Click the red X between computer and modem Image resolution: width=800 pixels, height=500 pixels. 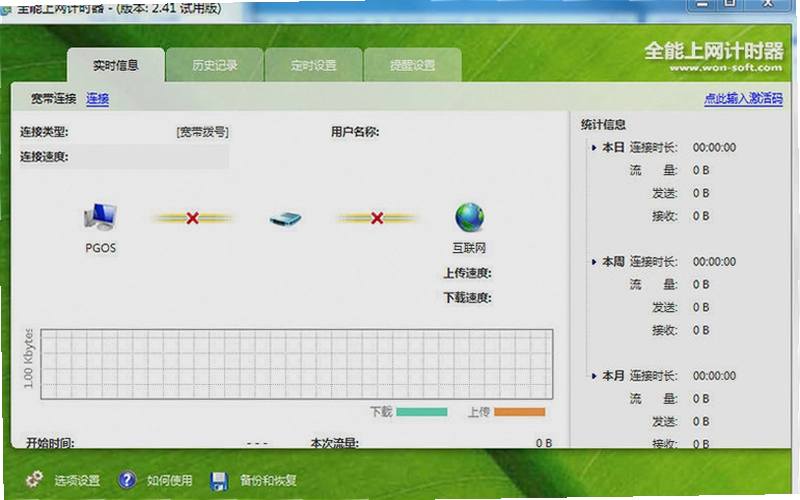[x=192, y=218]
